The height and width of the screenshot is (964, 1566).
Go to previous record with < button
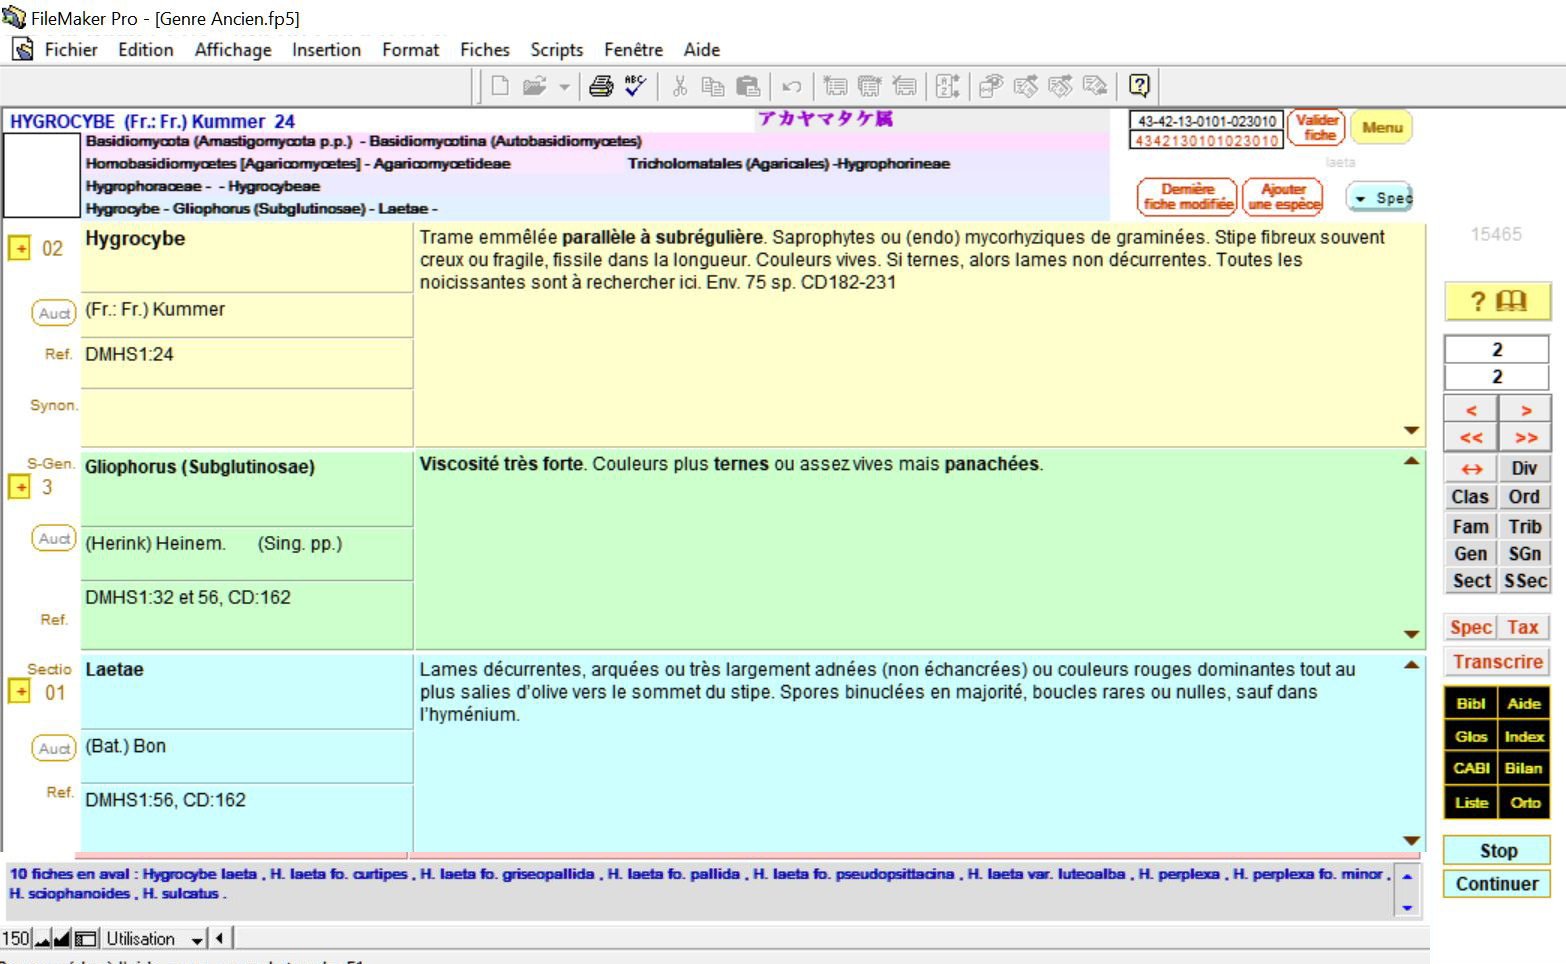pyautogui.click(x=1471, y=410)
